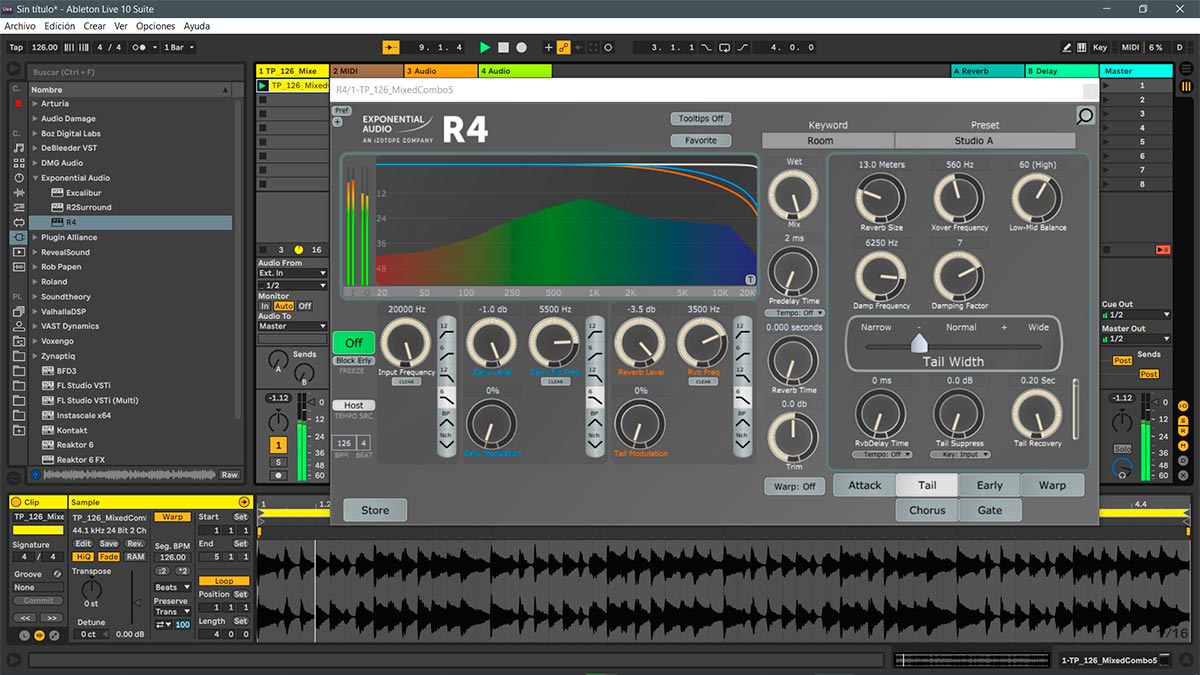1200x675 pixels.
Task: Open the Archivo menu
Action: click(20, 26)
